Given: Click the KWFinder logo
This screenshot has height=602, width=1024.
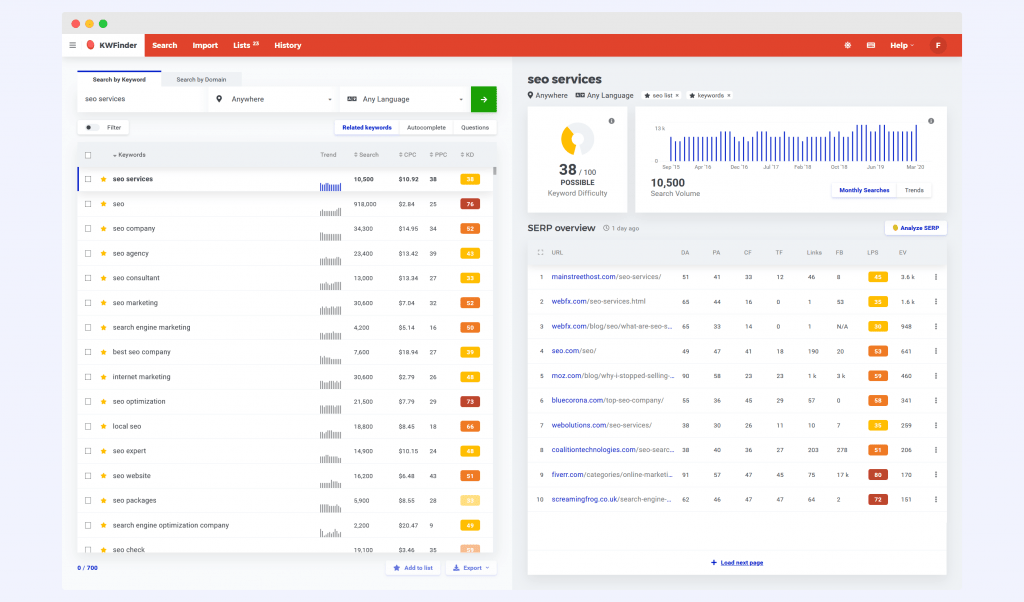Looking at the screenshot, I should (112, 45).
